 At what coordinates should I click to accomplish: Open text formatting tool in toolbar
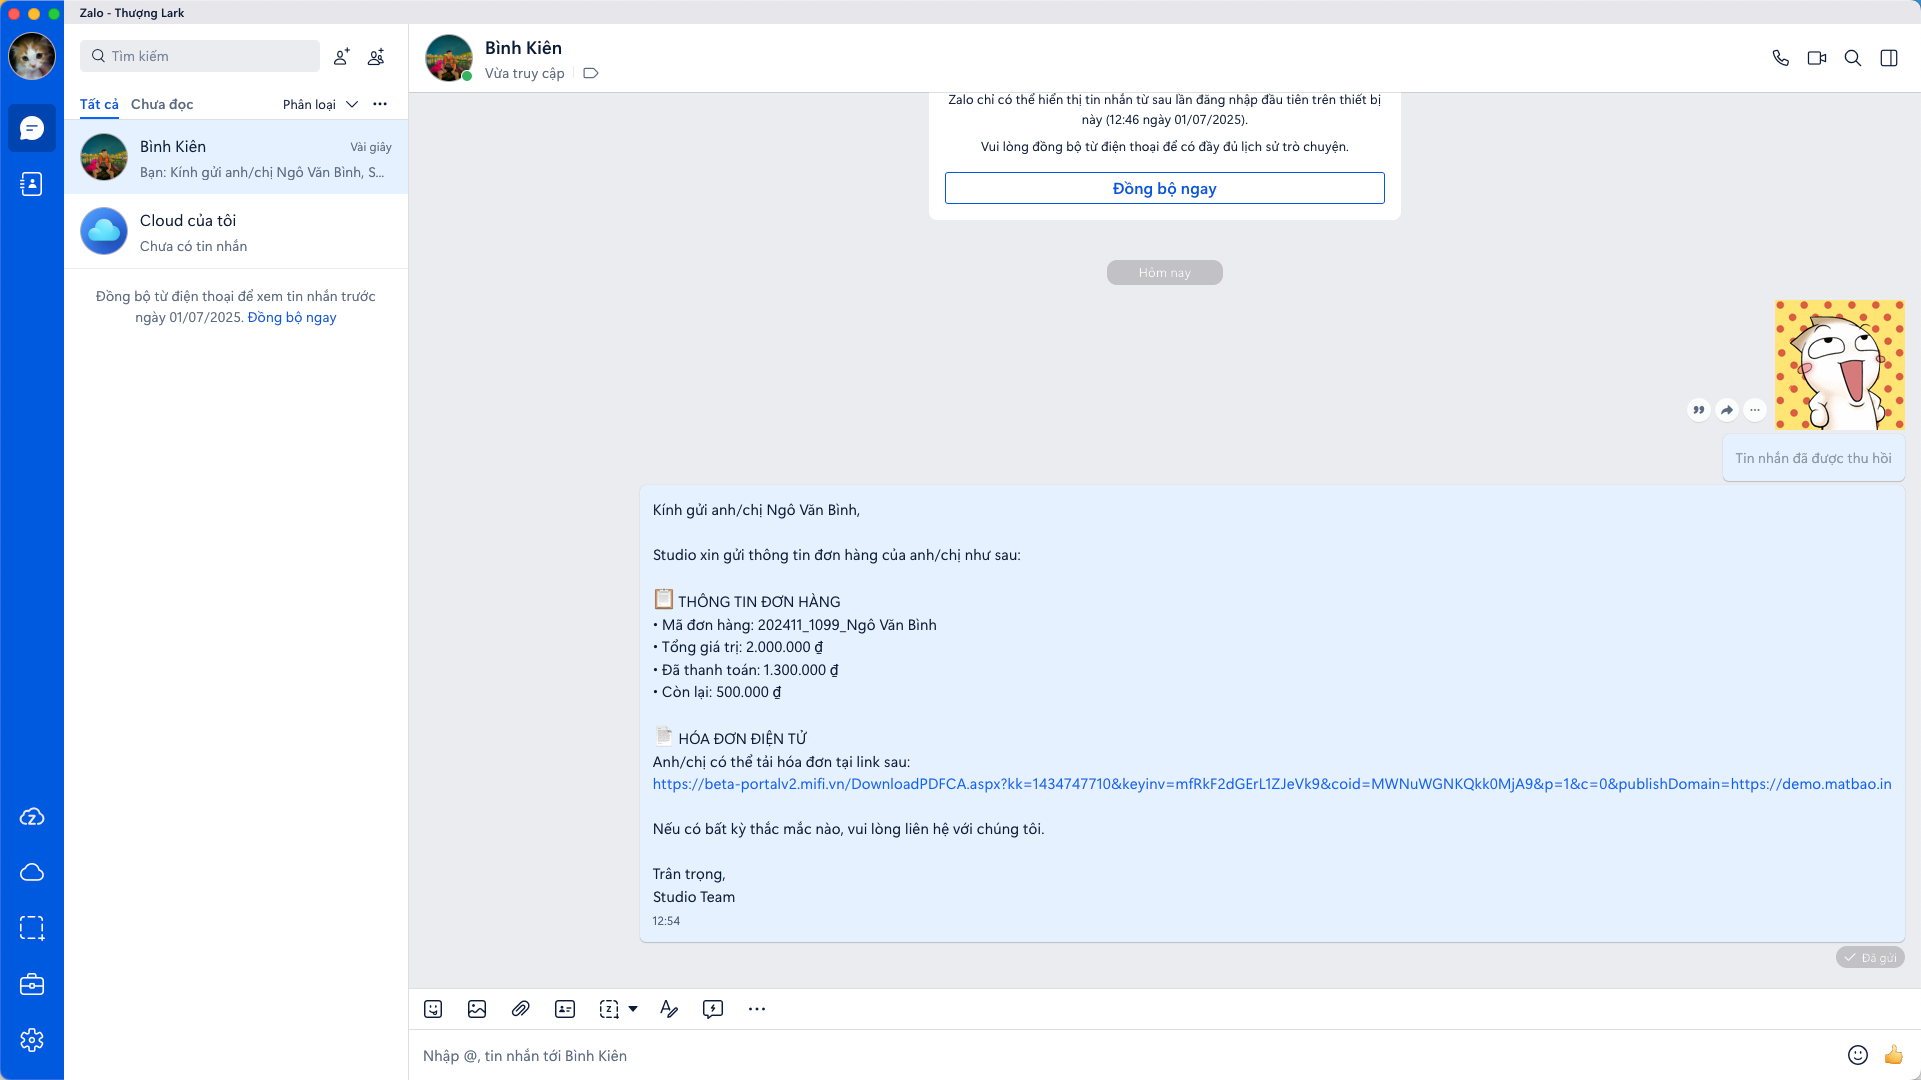coord(669,1009)
